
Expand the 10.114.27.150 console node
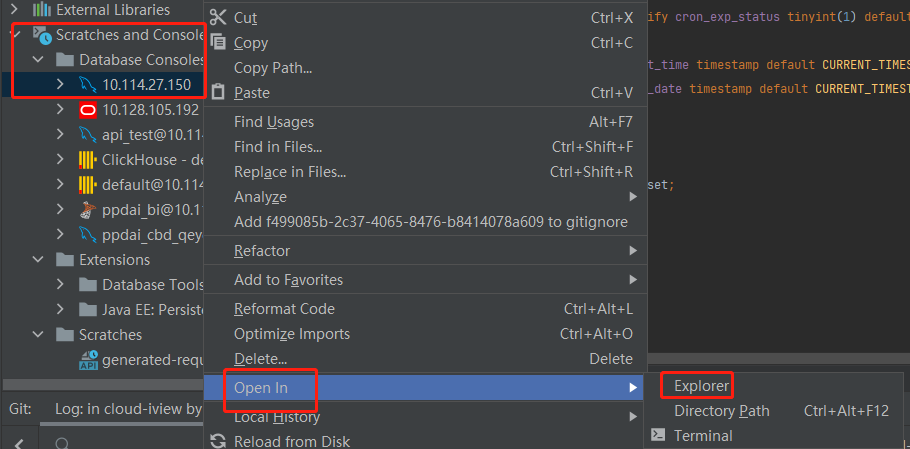[x=60, y=85]
